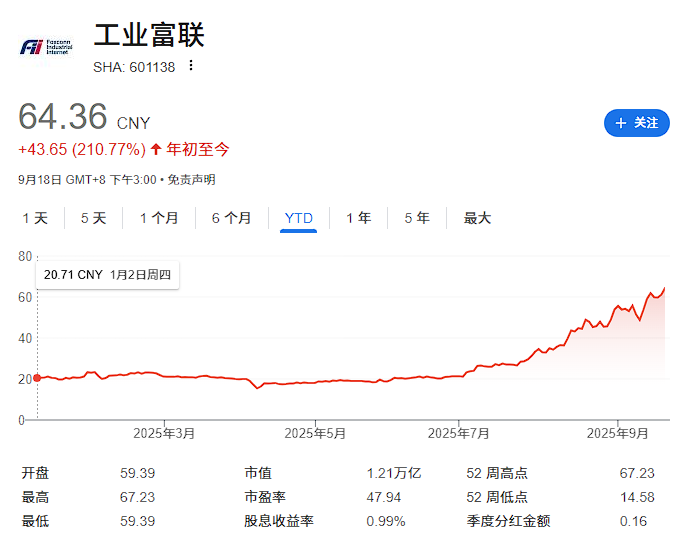Select the YTD tab
This screenshot has width=685, height=552.
click(x=298, y=218)
